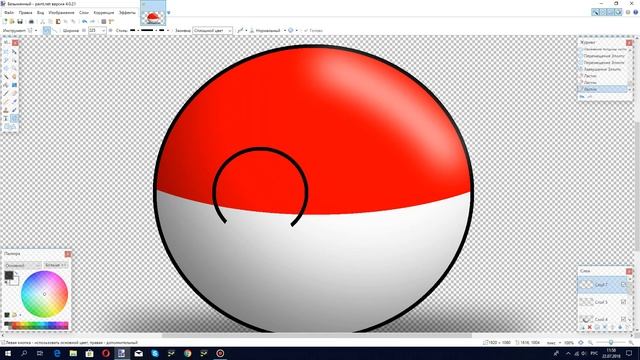Open the Эффекты menu
The width and height of the screenshot is (640, 360).
127,13
